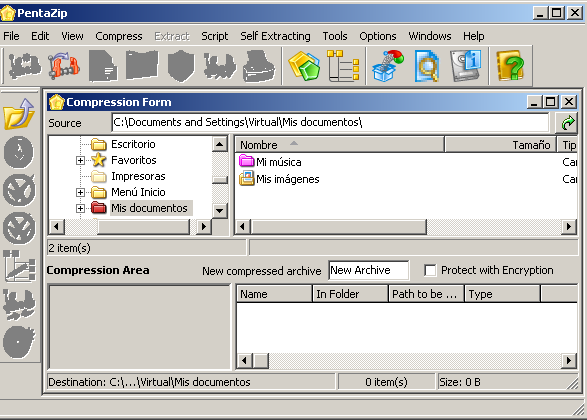
Task: Expand the Mis documentos tree node
Action: [80, 208]
